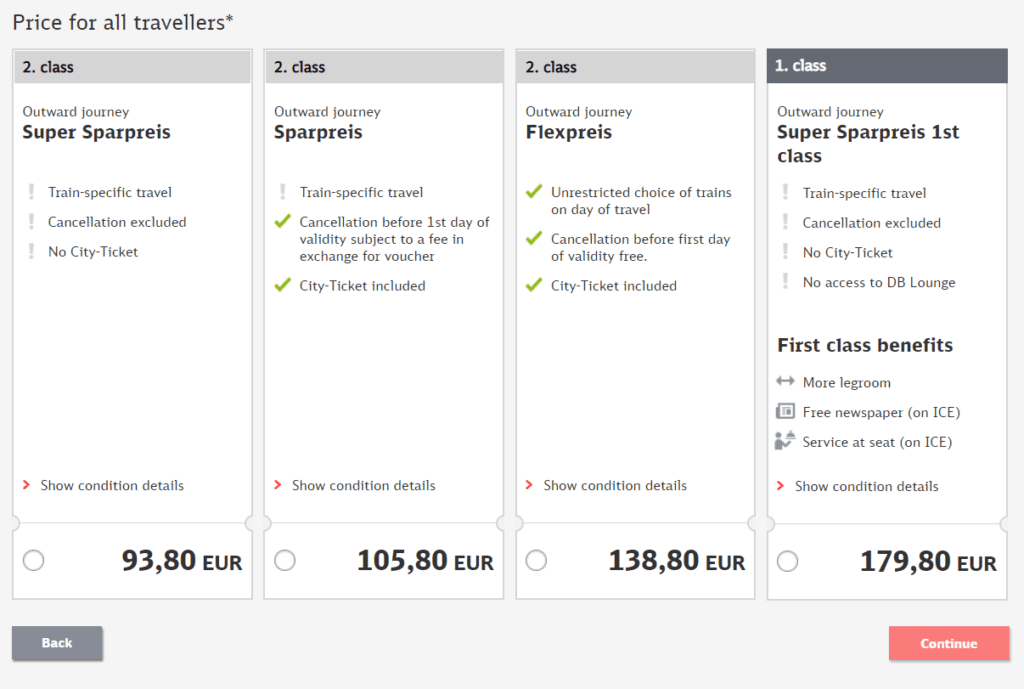
Task: Show condition details for Flexpreis
Action: click(x=614, y=486)
